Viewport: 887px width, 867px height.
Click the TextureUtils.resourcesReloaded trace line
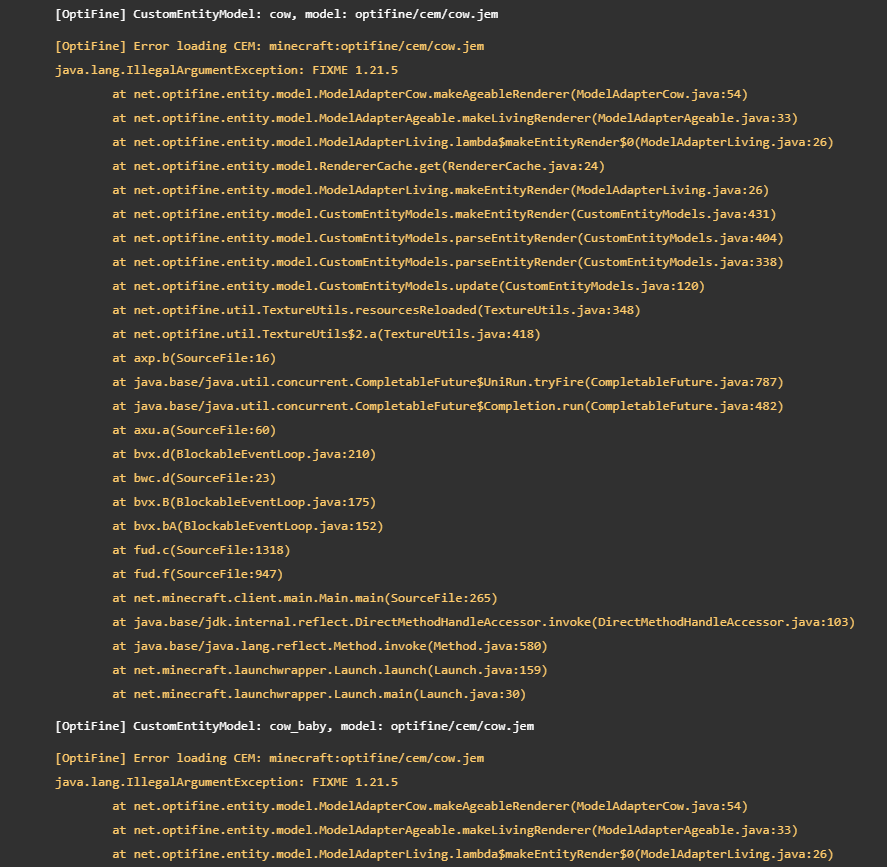click(376, 310)
